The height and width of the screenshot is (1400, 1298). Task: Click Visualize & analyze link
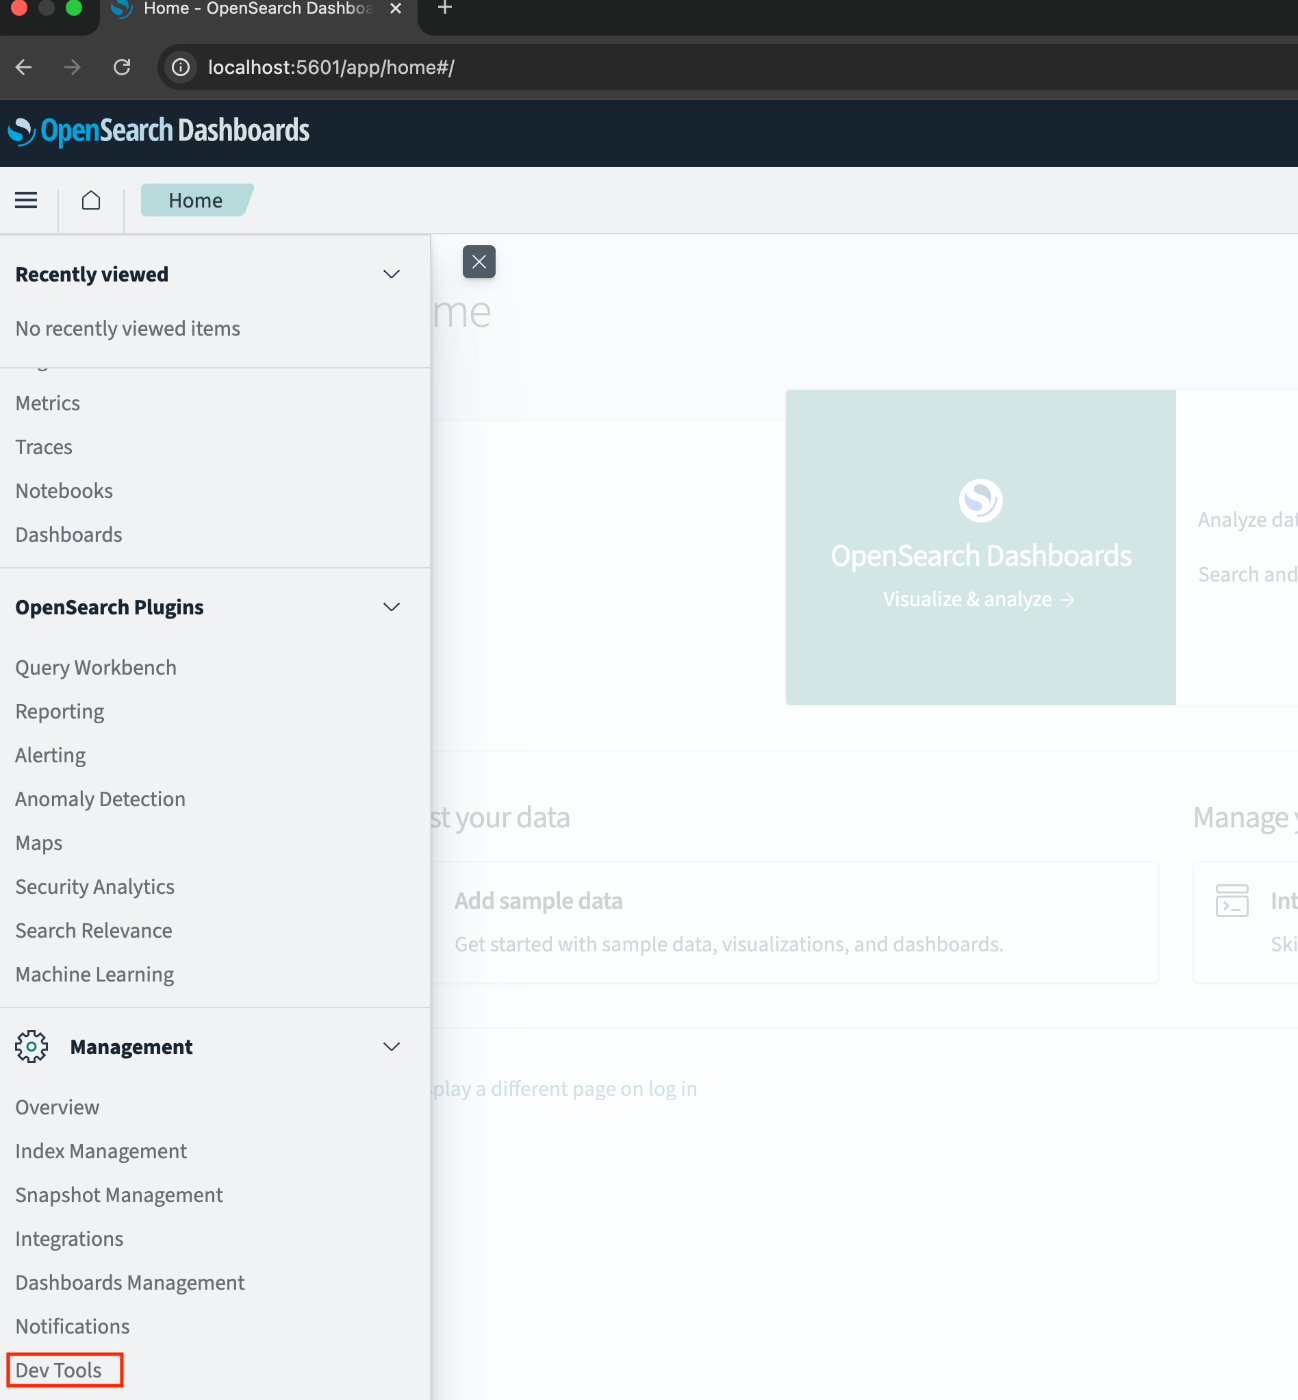pyautogui.click(x=979, y=600)
